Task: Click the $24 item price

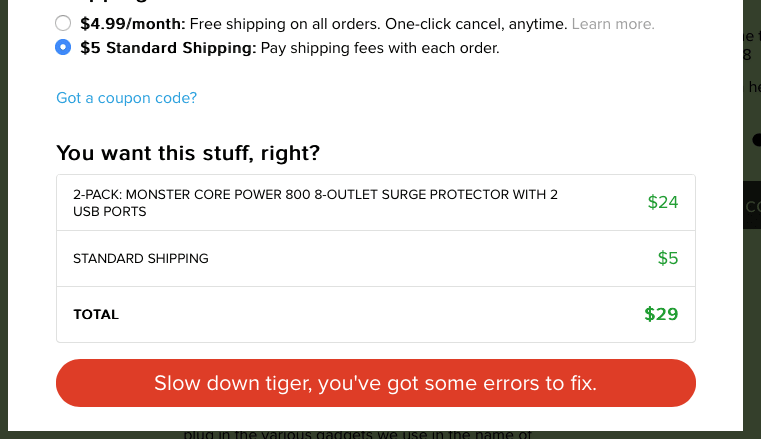Action: 662,202
